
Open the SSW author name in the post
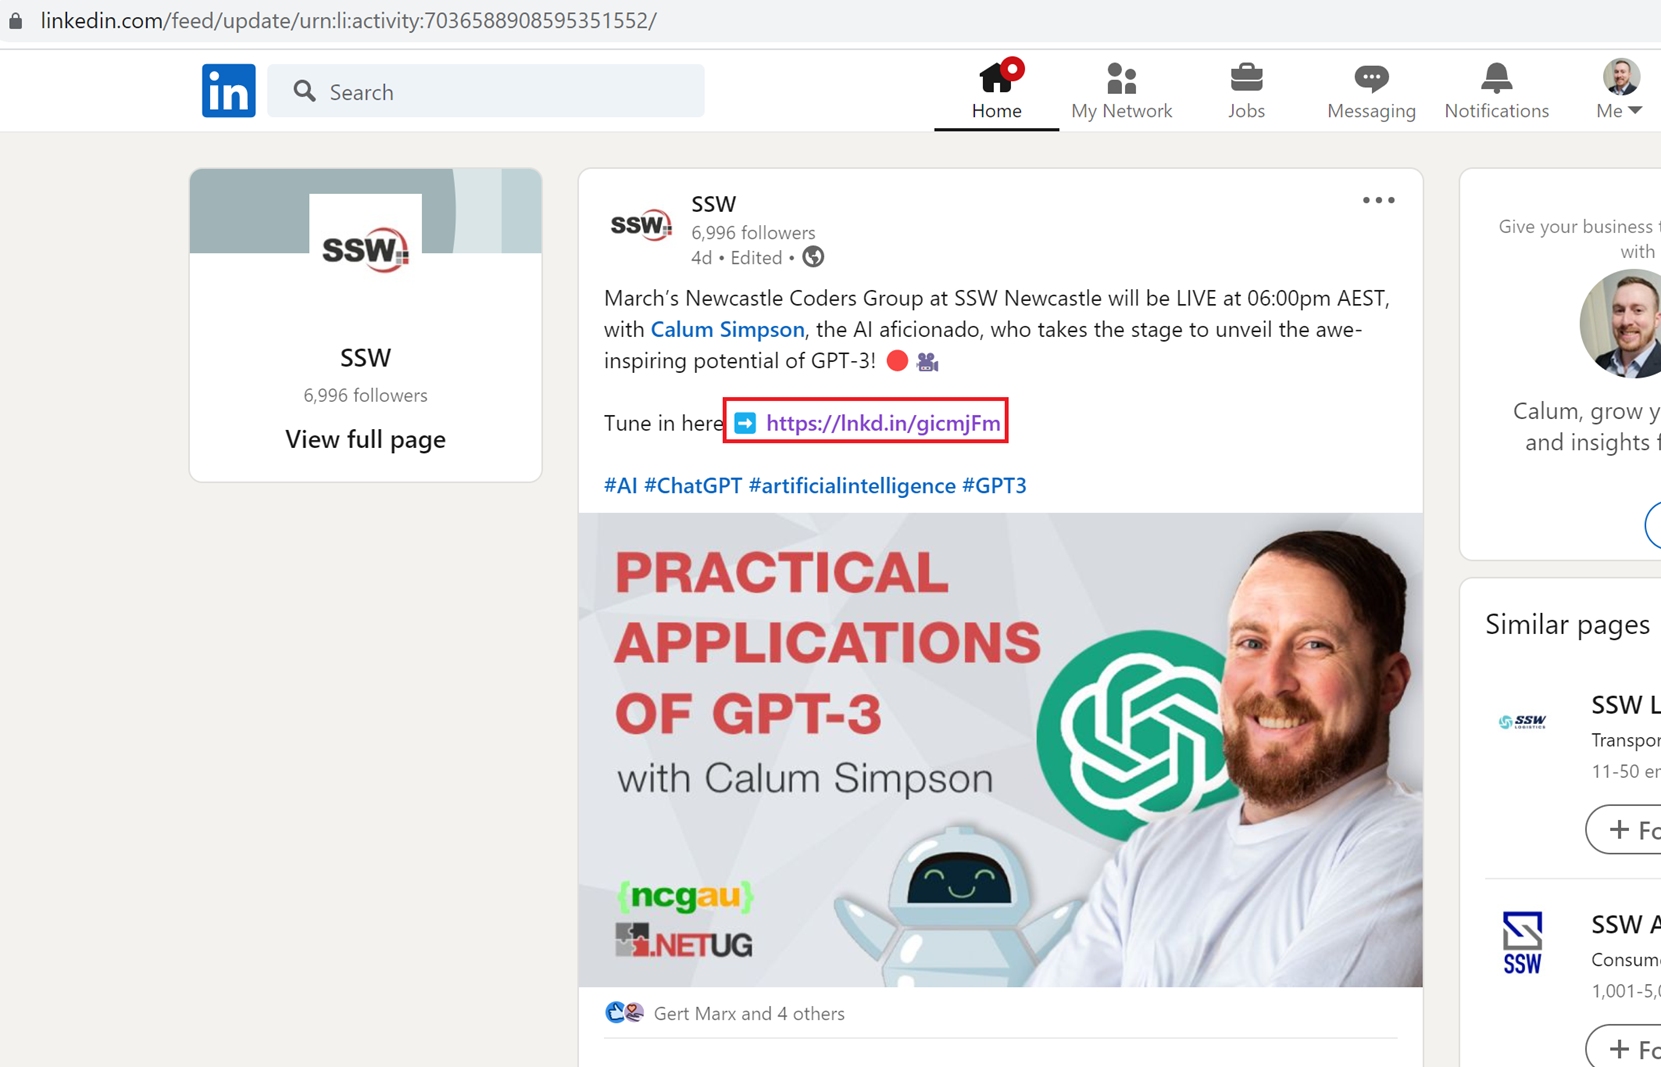(x=714, y=204)
